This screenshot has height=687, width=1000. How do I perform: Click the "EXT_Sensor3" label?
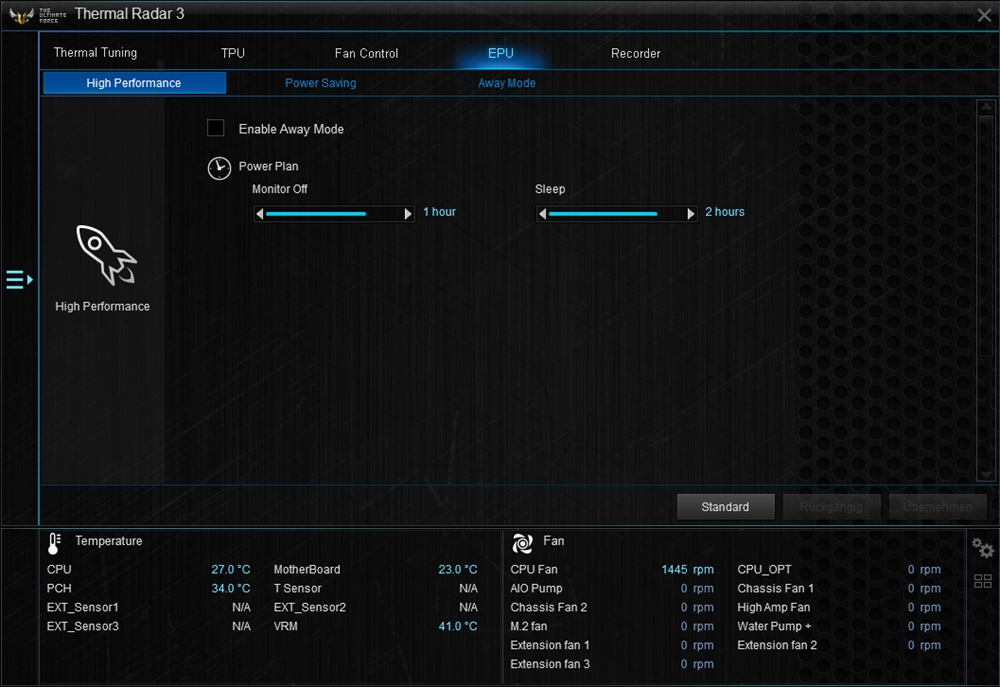82,626
